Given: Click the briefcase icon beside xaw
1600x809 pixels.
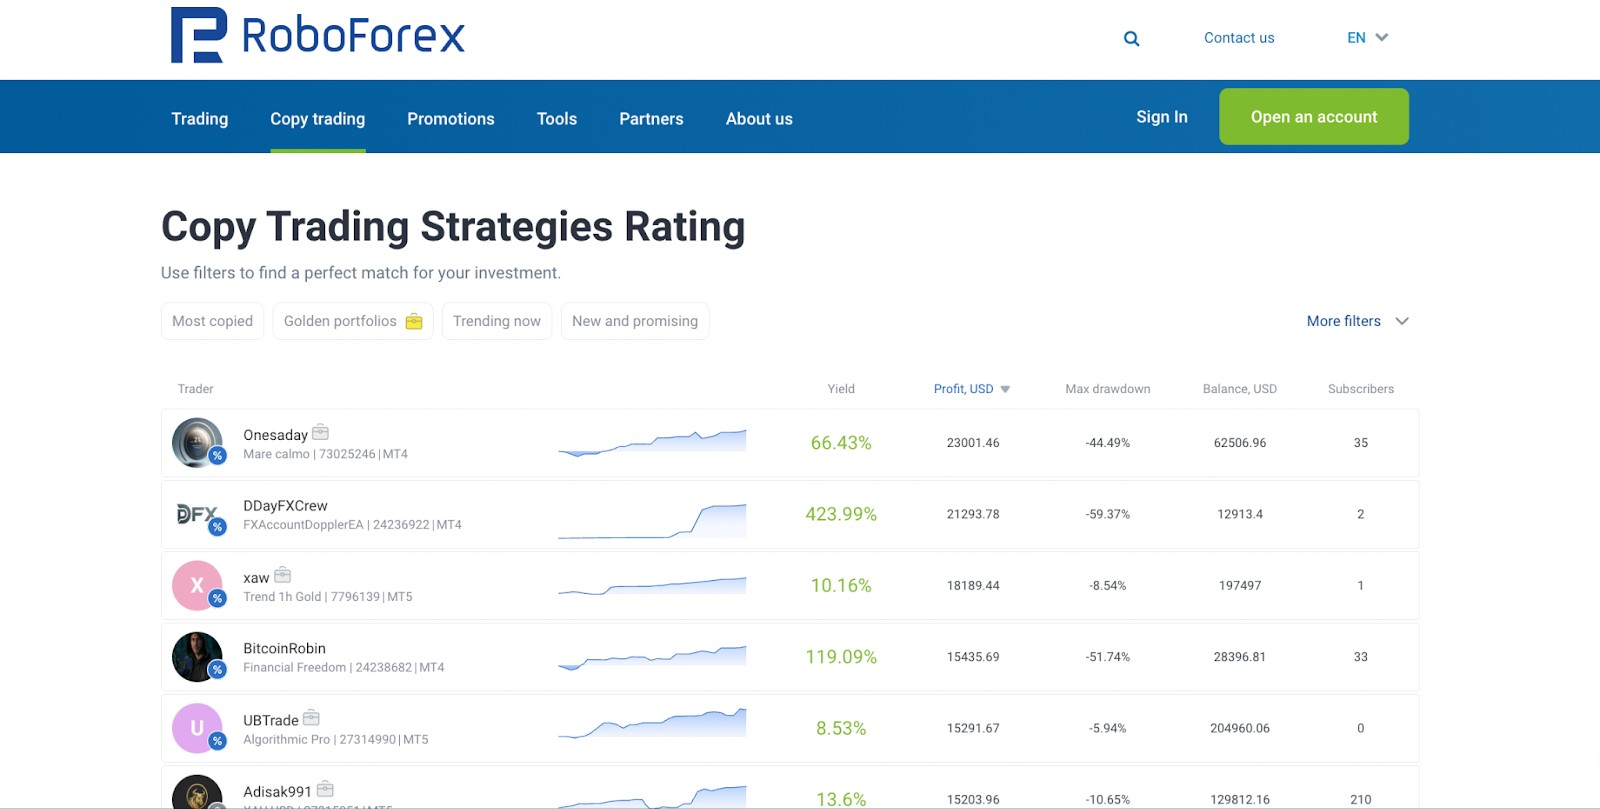Looking at the screenshot, I should [282, 575].
